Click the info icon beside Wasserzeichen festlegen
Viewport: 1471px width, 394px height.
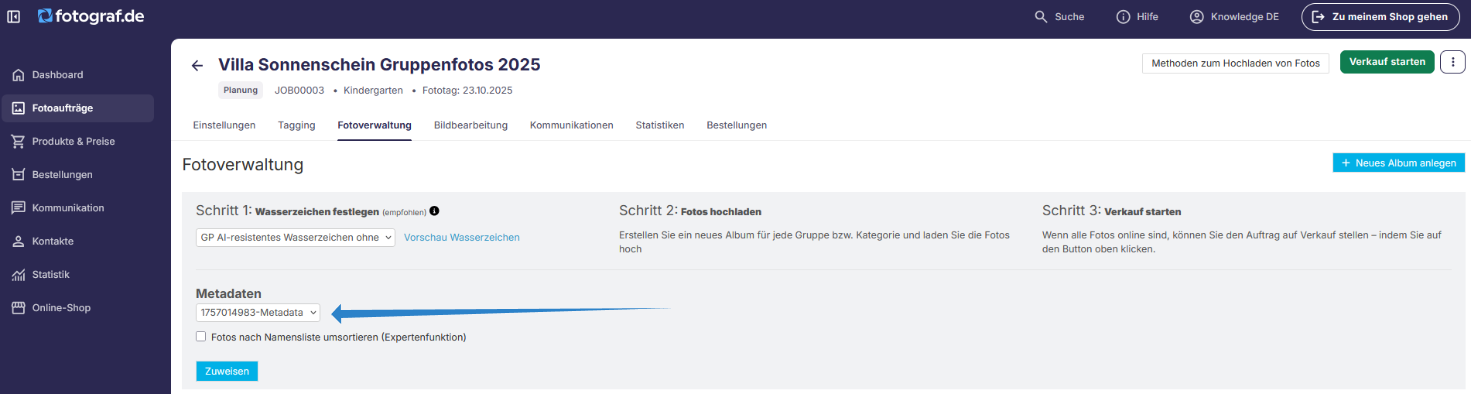pyautogui.click(x=434, y=211)
